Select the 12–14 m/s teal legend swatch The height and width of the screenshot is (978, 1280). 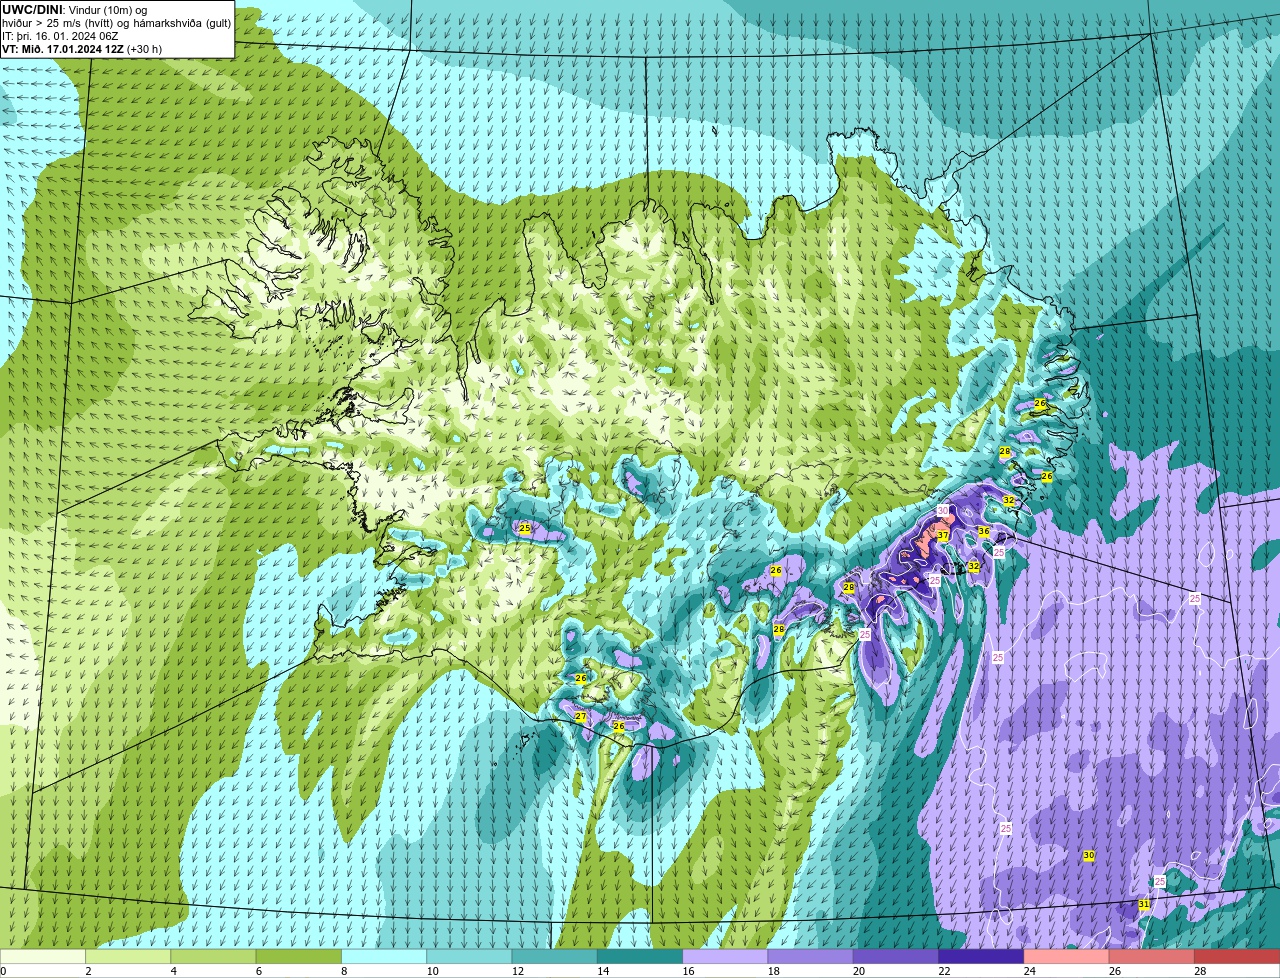pos(555,957)
